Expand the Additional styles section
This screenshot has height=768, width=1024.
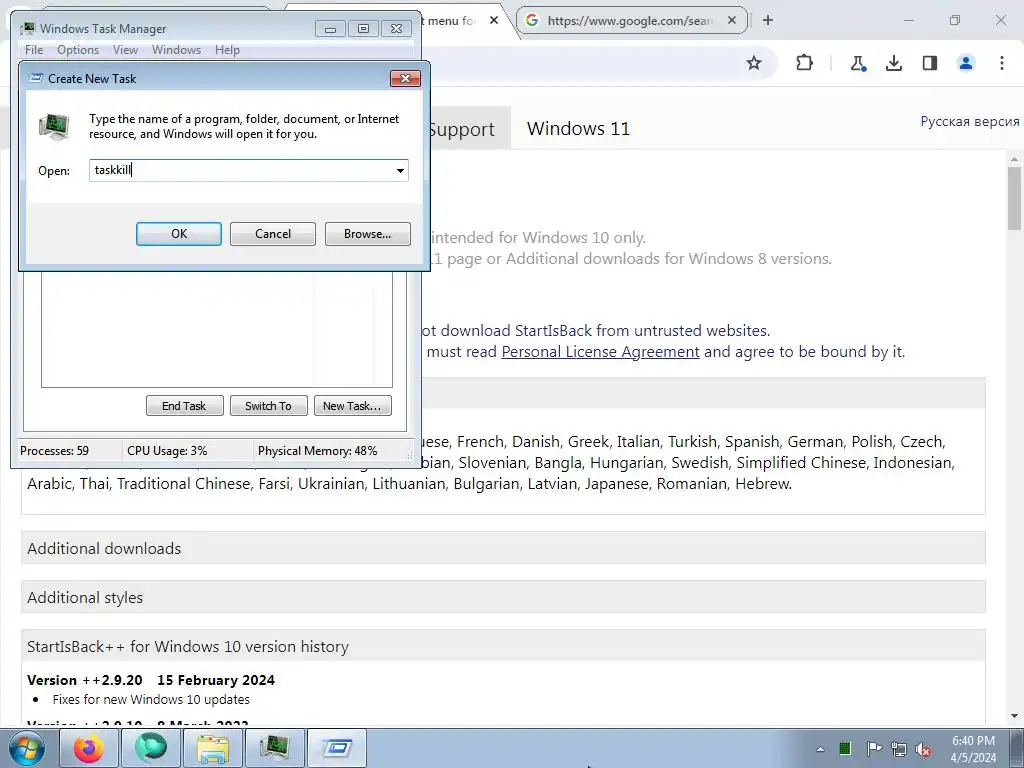pyautogui.click(x=503, y=597)
